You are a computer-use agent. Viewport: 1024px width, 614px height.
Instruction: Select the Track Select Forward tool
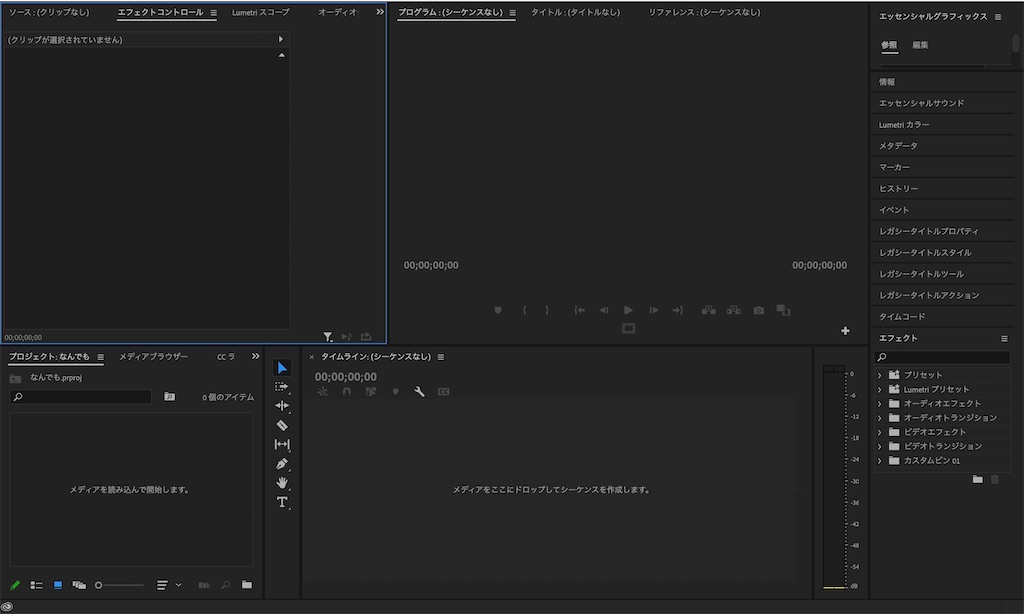click(x=281, y=387)
